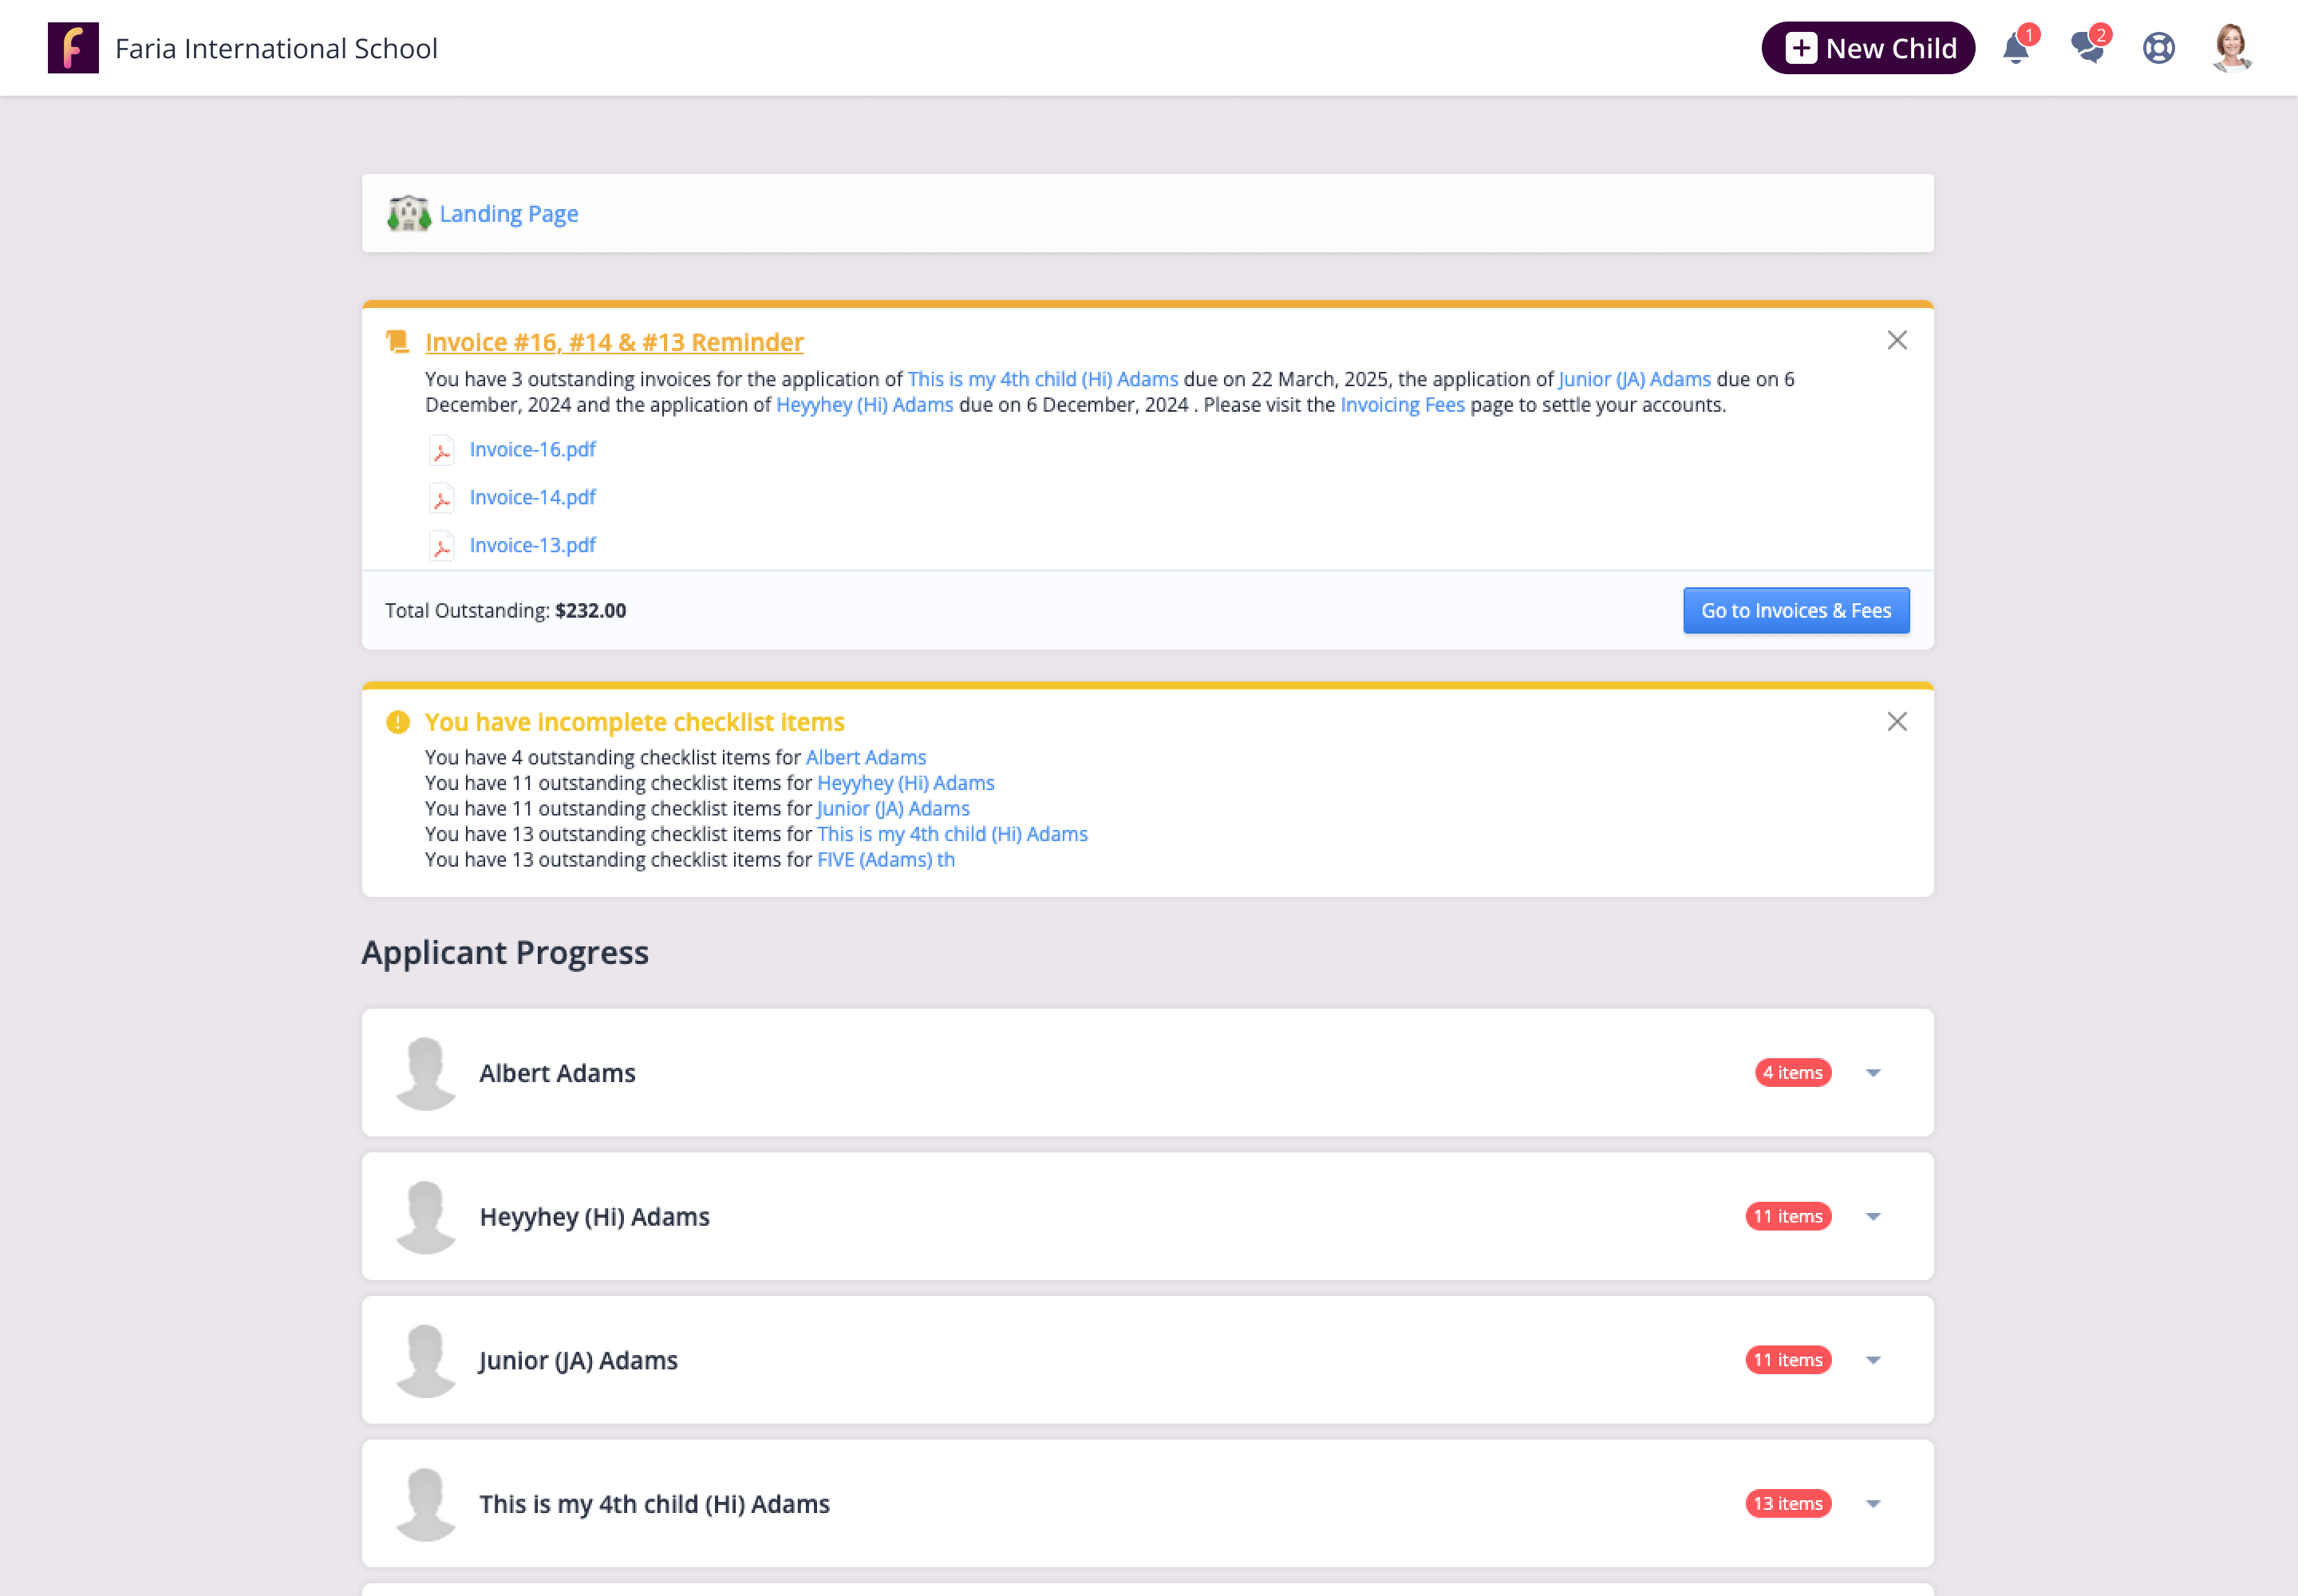This screenshot has height=1596, width=2298.
Task: Expand Heyyhey (Hi) Adams applicant row
Action: (x=1872, y=1217)
